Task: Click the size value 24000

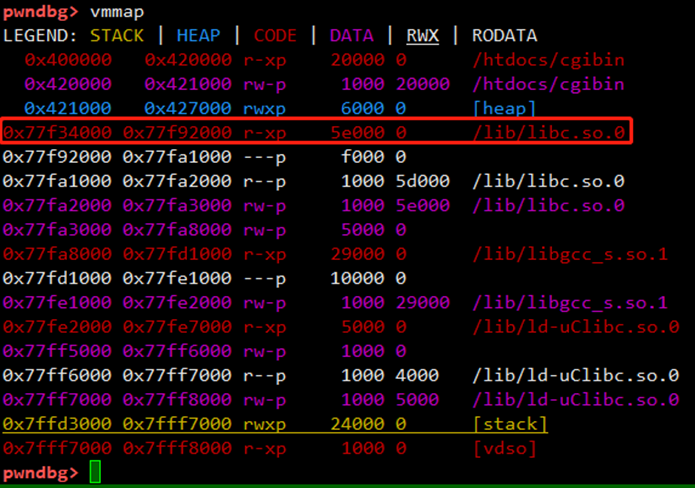Action: point(358,424)
